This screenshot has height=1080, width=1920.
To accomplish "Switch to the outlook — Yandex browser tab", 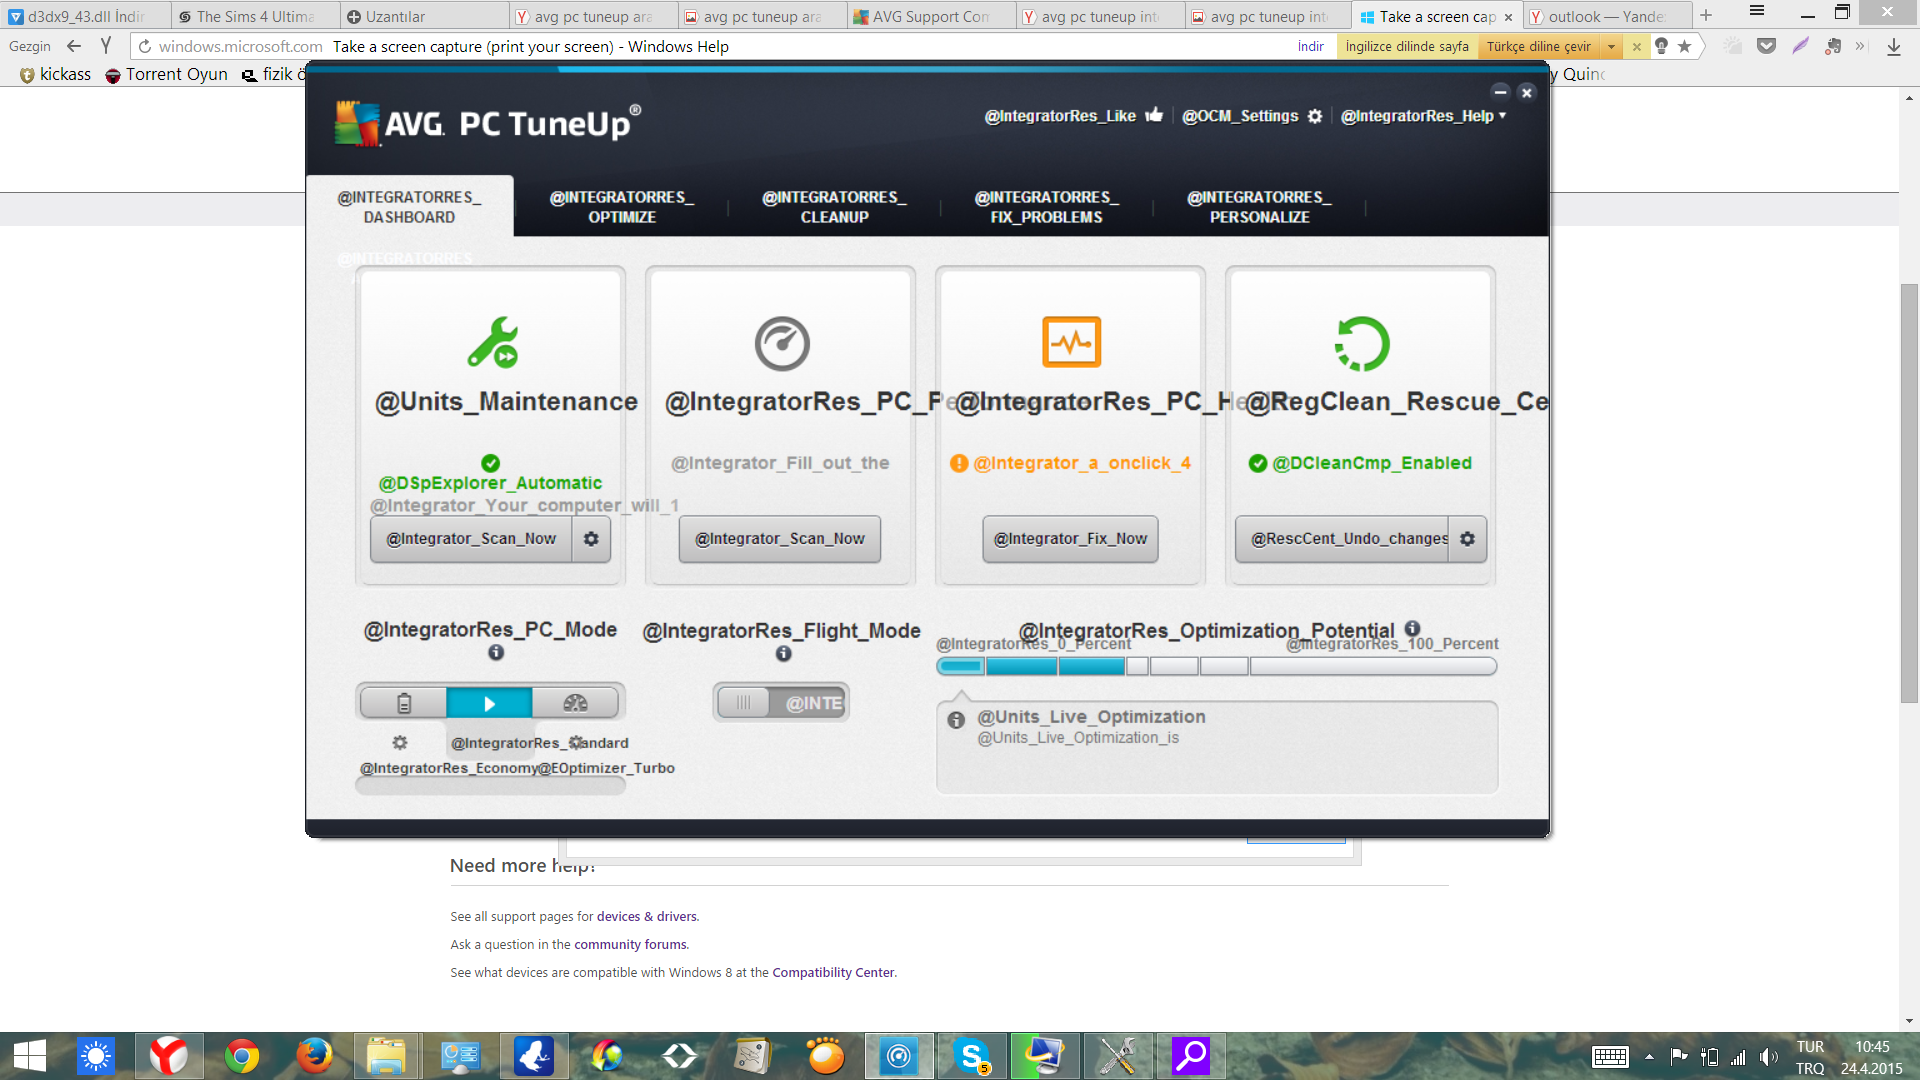I will tap(1606, 16).
